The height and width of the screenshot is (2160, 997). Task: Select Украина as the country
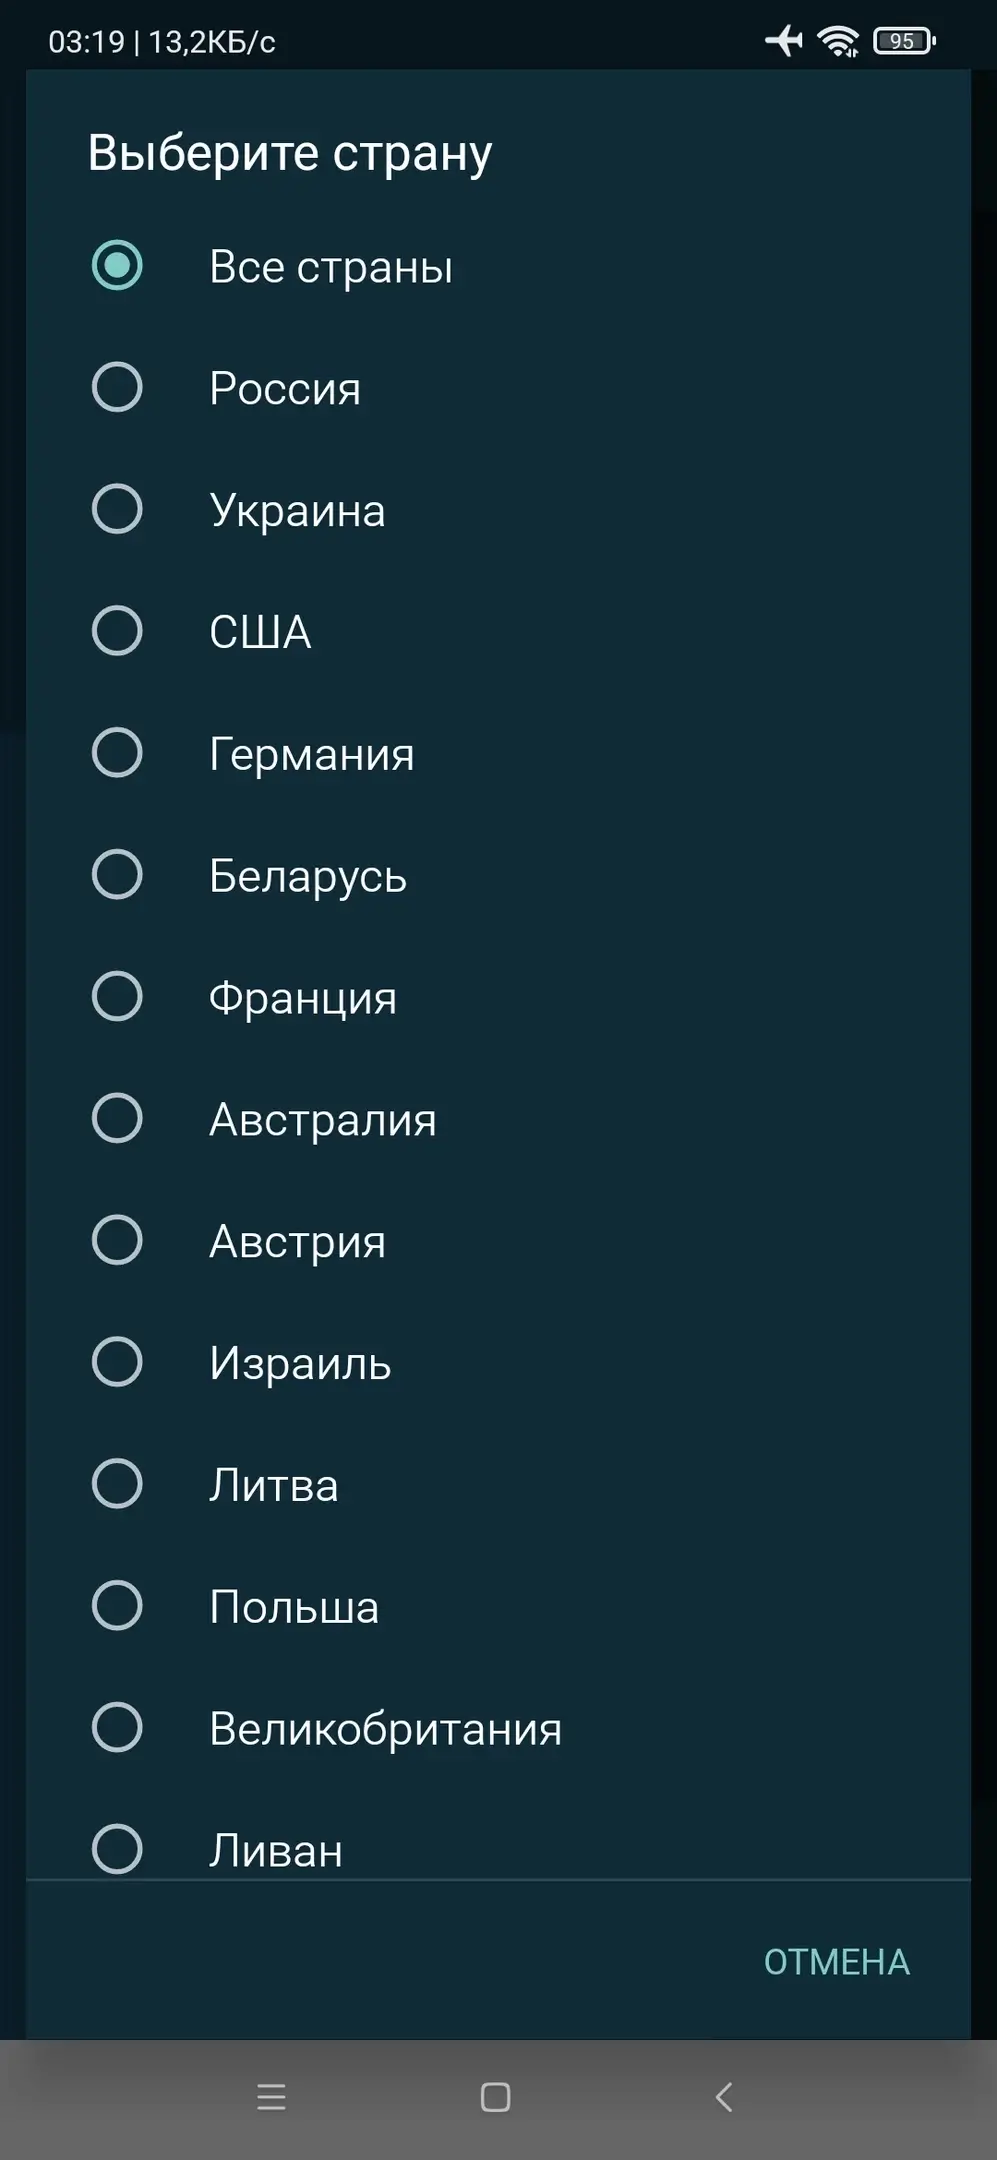point(117,509)
